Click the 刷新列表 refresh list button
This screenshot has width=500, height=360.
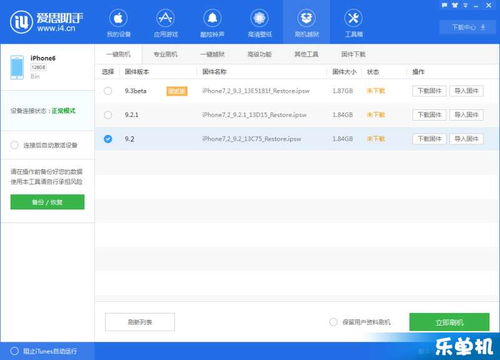(x=140, y=322)
